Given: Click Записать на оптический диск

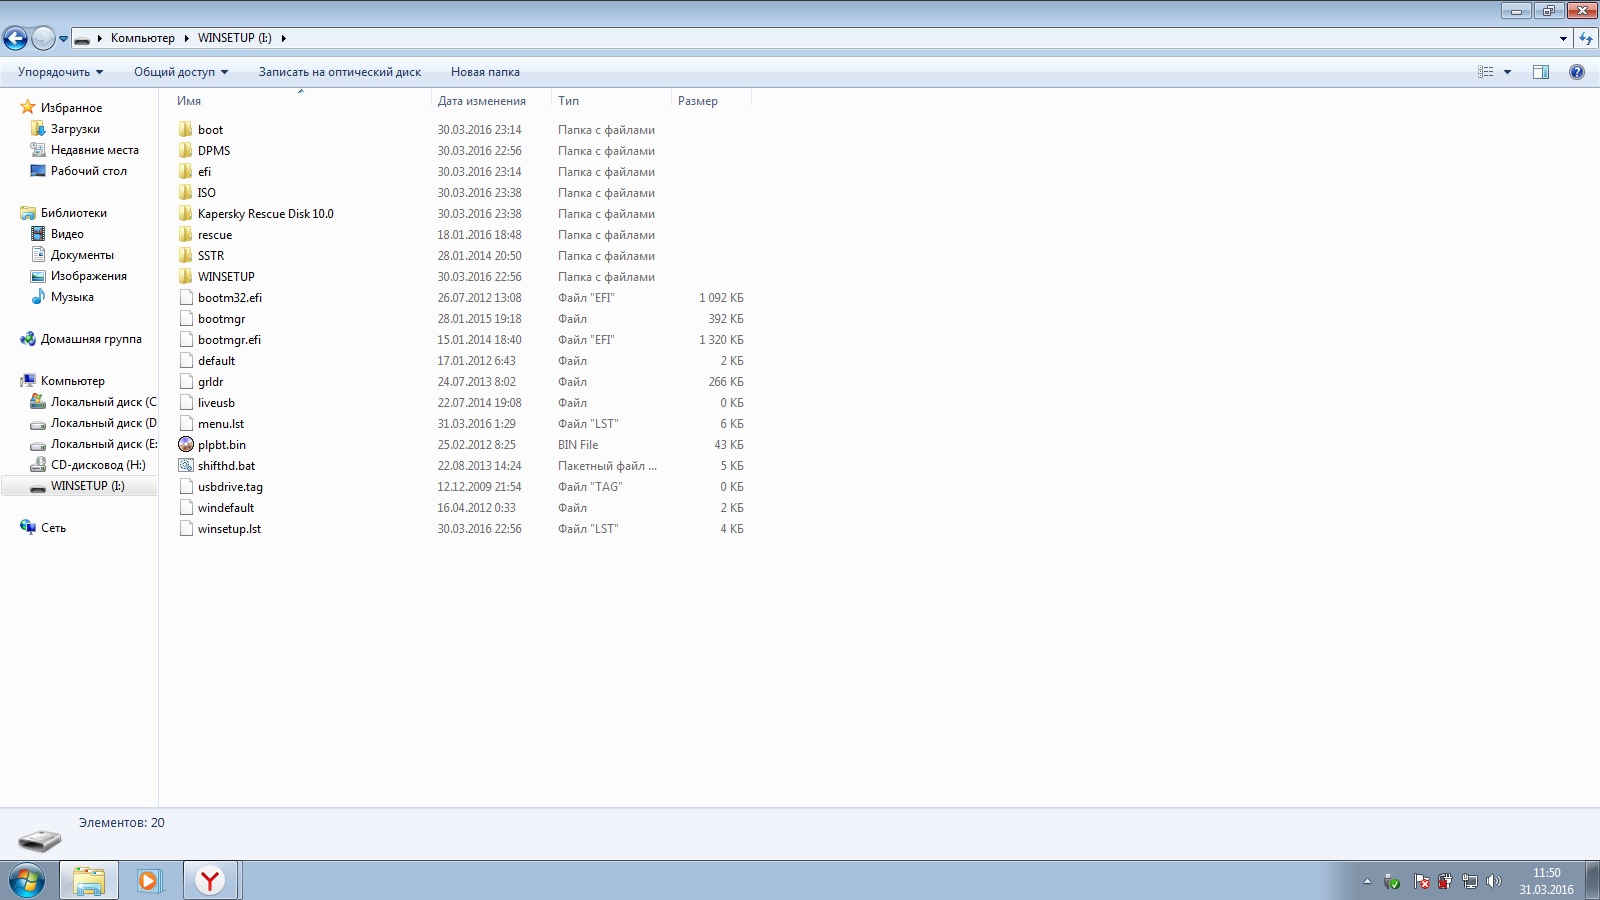Looking at the screenshot, I should tap(340, 72).
